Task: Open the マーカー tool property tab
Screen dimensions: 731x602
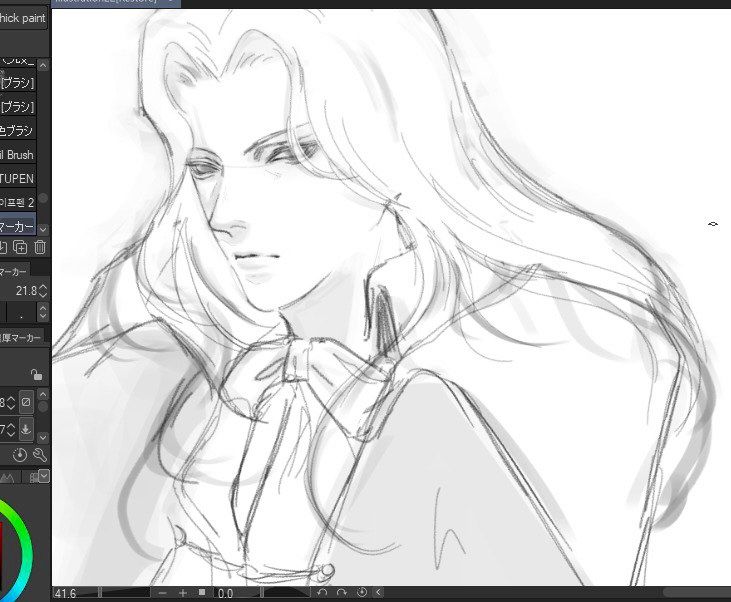Action: click(14, 271)
